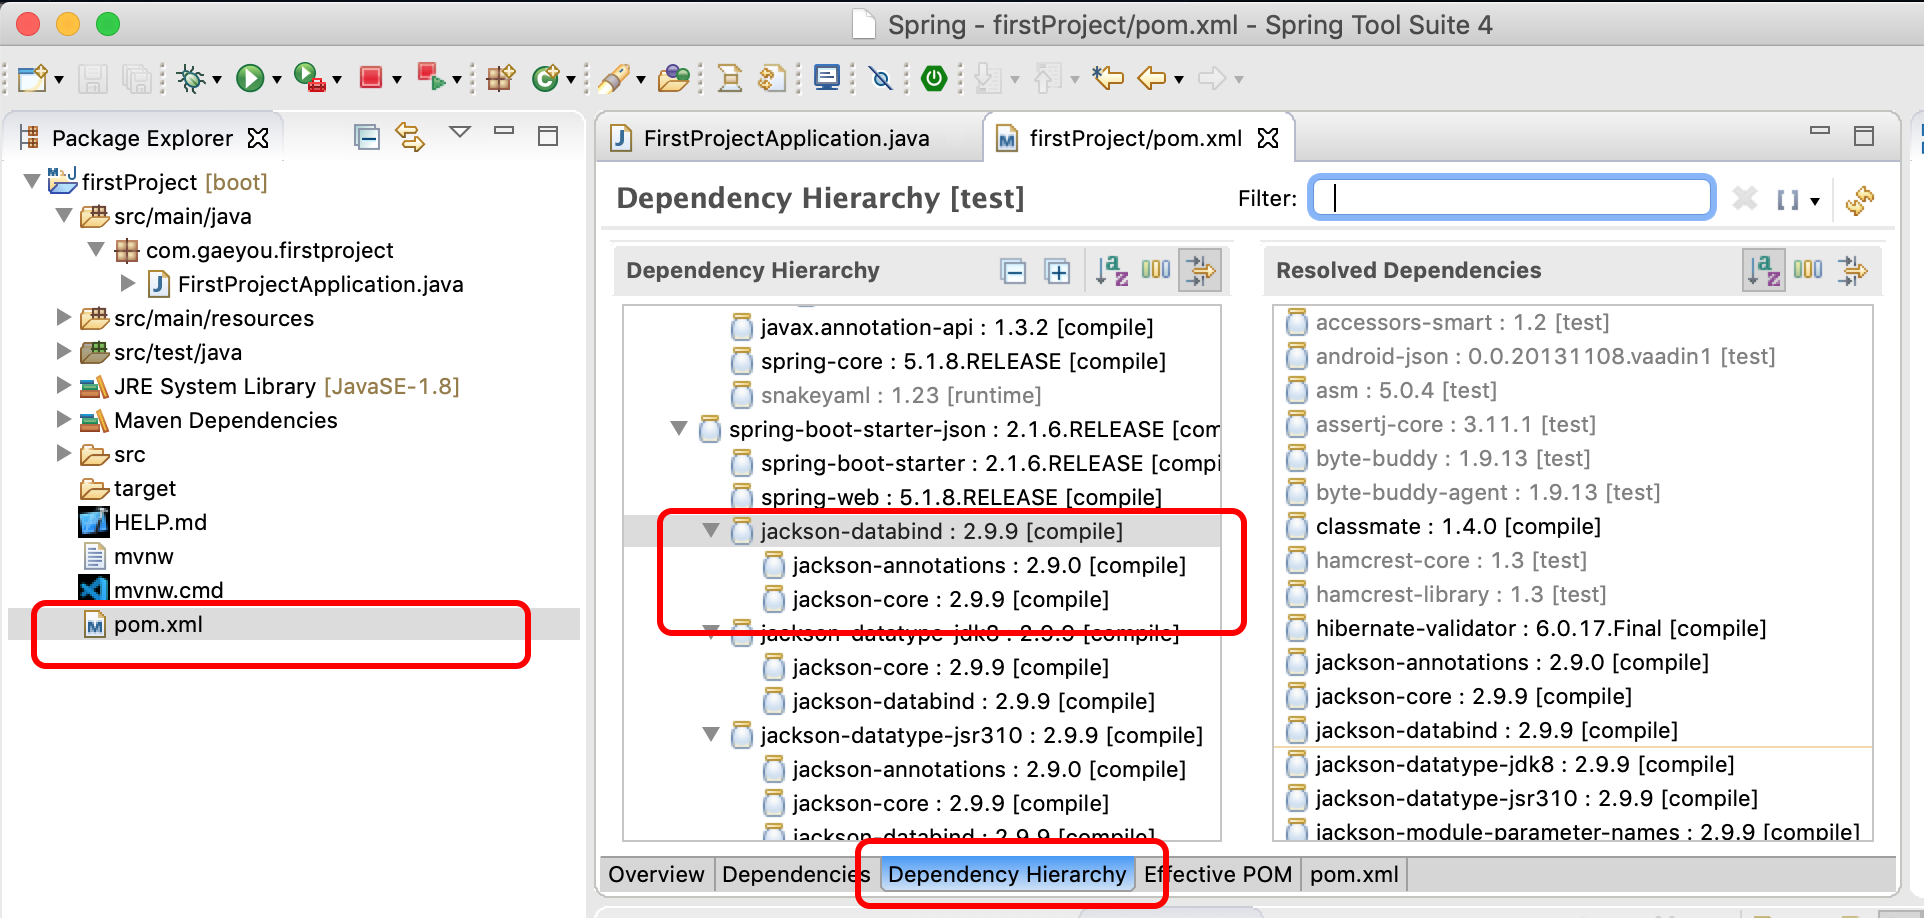Expand src/main/resources folder
This screenshot has width=1924, height=918.
click(64, 318)
